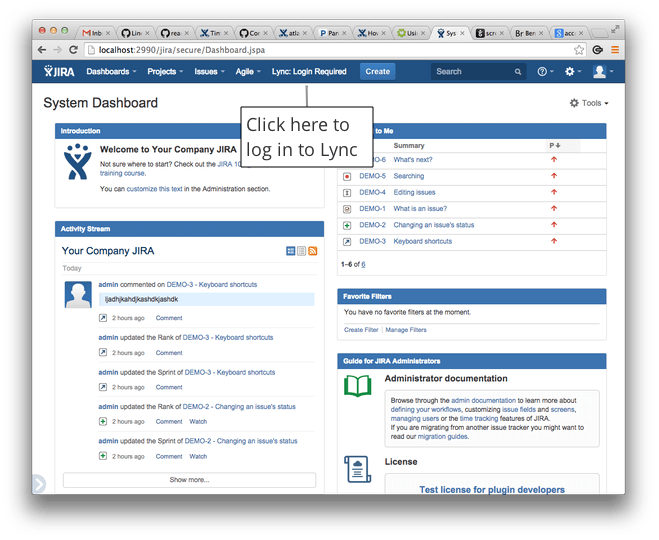The image size is (659, 540).
Task: Click the Summary column header
Action: [x=409, y=145]
